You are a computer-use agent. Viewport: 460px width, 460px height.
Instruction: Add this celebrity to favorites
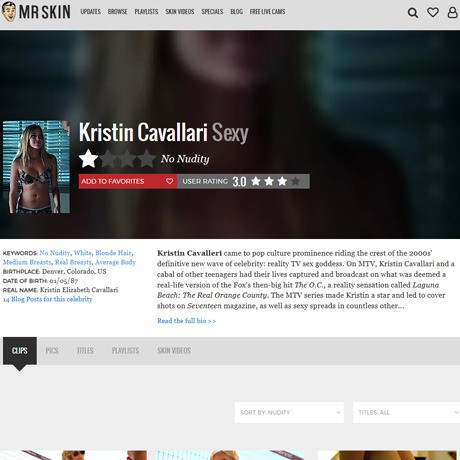128,181
